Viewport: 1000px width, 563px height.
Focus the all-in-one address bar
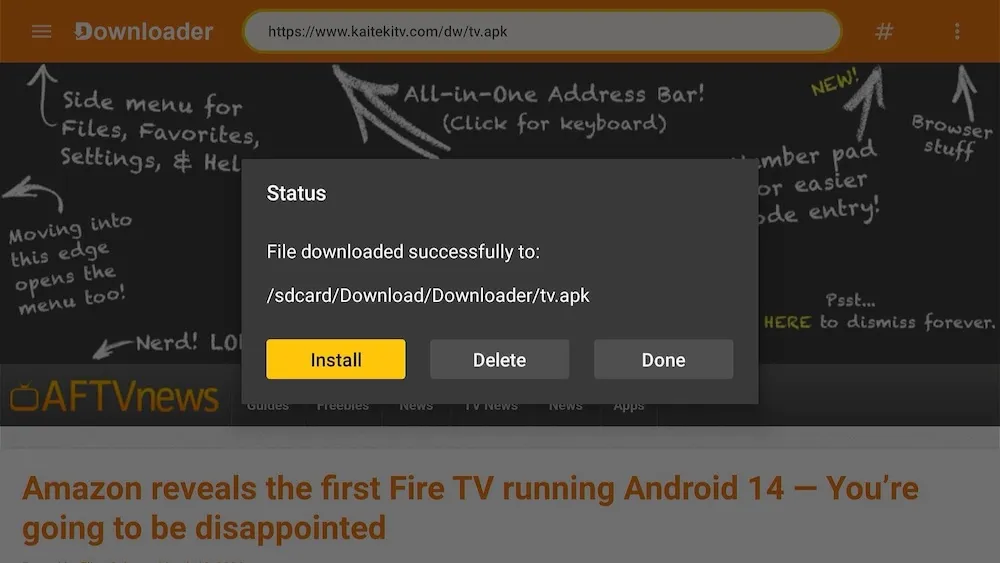point(542,31)
